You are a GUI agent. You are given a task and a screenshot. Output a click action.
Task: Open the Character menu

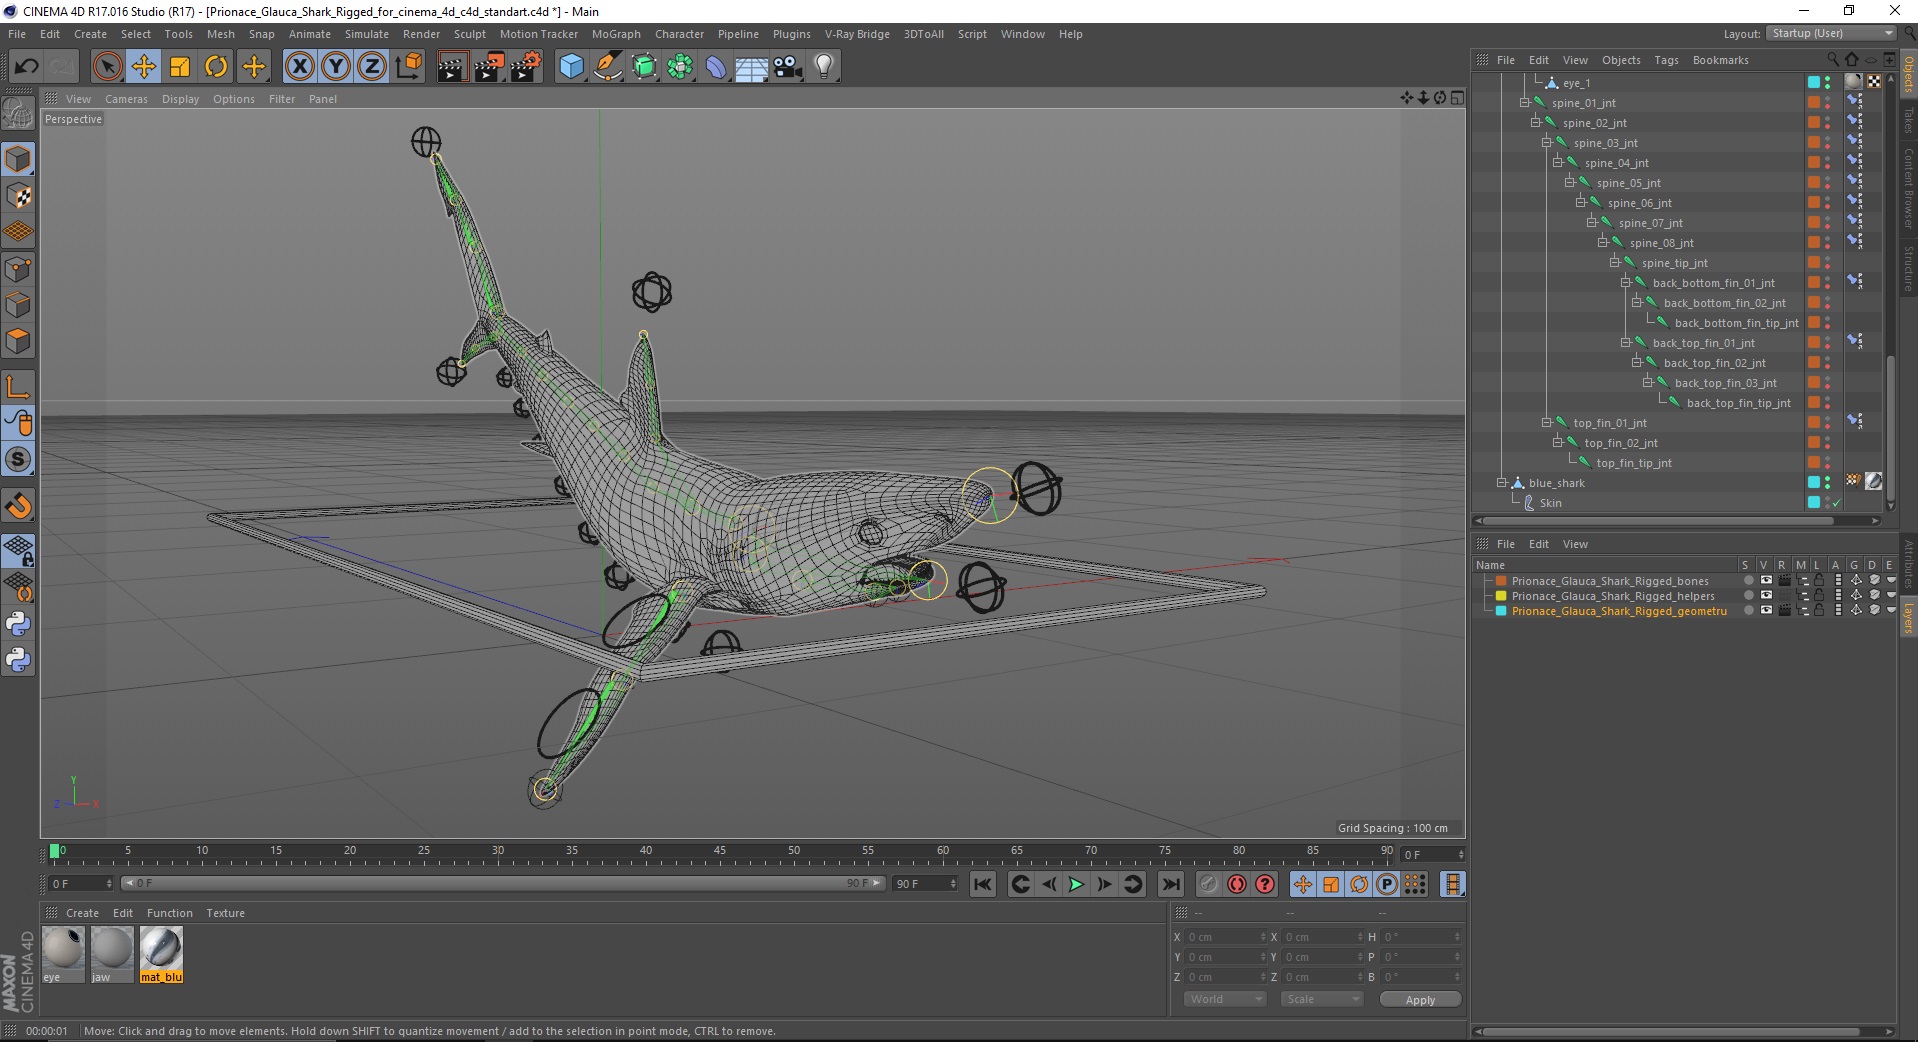click(679, 34)
